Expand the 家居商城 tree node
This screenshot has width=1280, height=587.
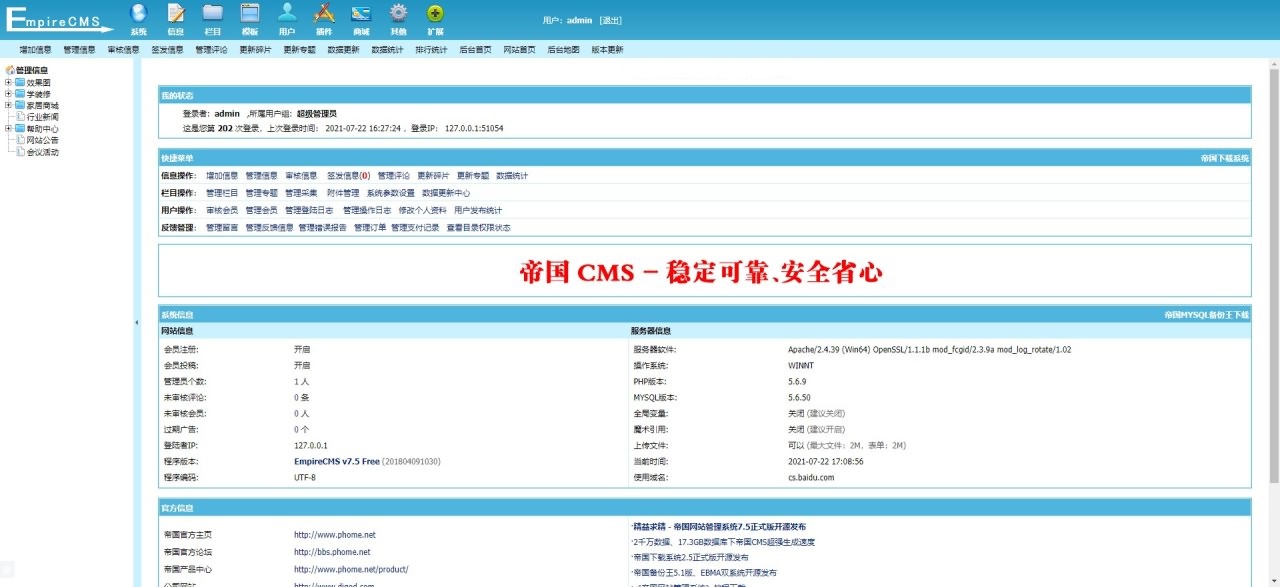point(9,105)
